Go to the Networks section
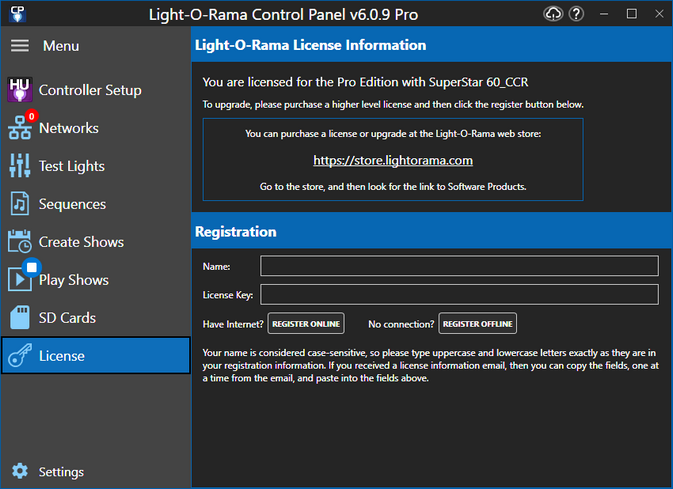The height and width of the screenshot is (489, 673). pyautogui.click(x=96, y=128)
